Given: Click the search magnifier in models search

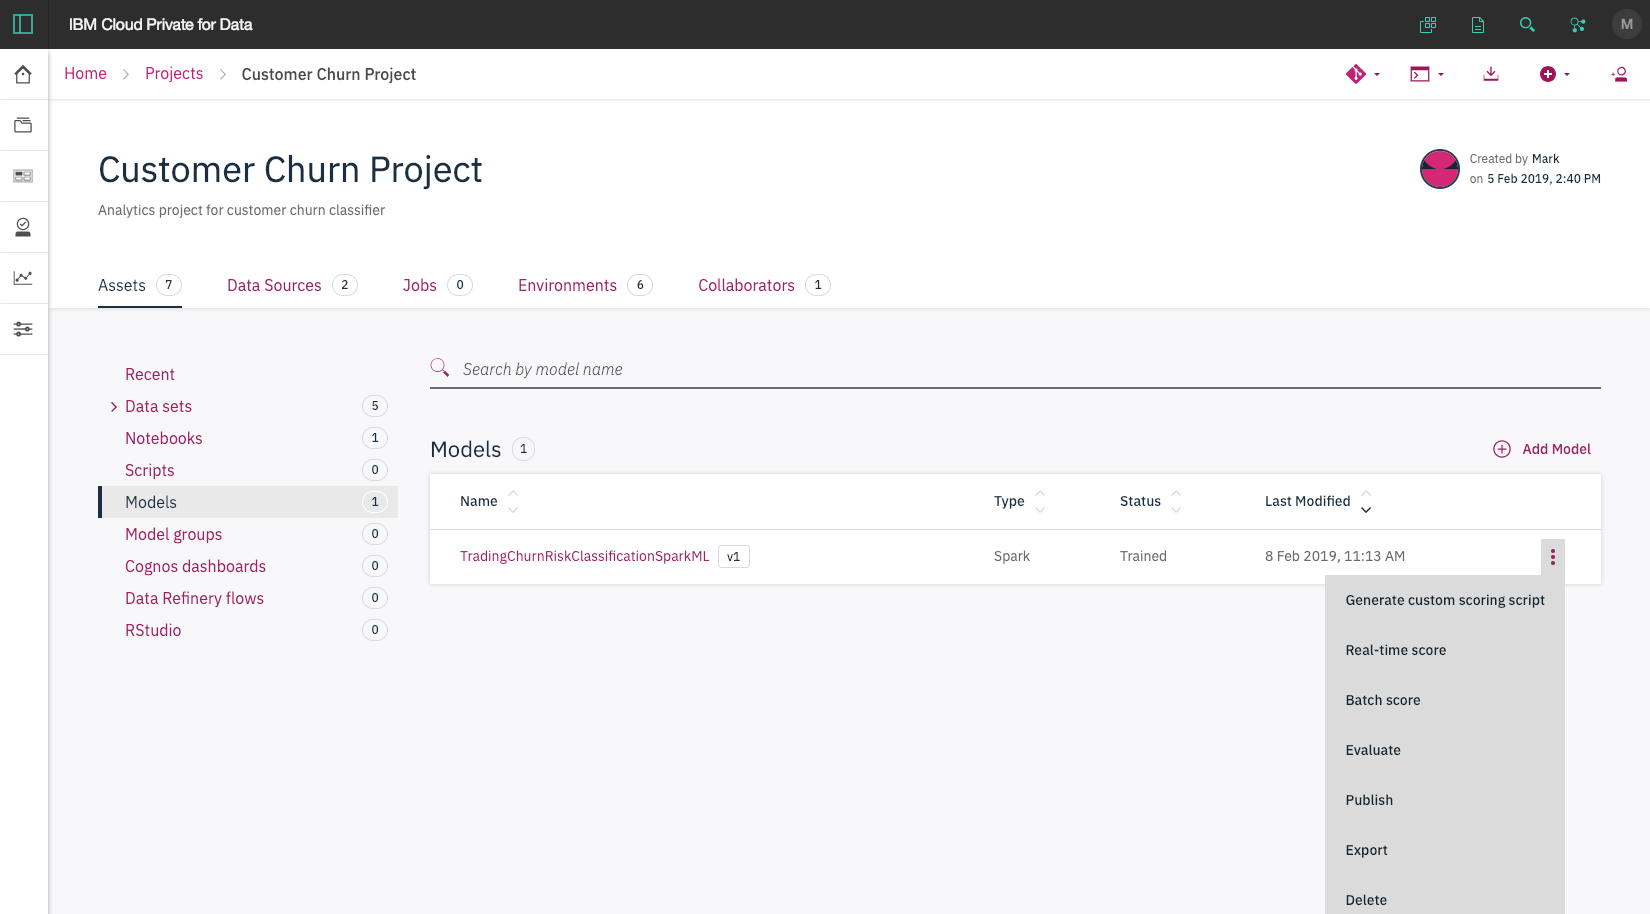Looking at the screenshot, I should coord(440,368).
